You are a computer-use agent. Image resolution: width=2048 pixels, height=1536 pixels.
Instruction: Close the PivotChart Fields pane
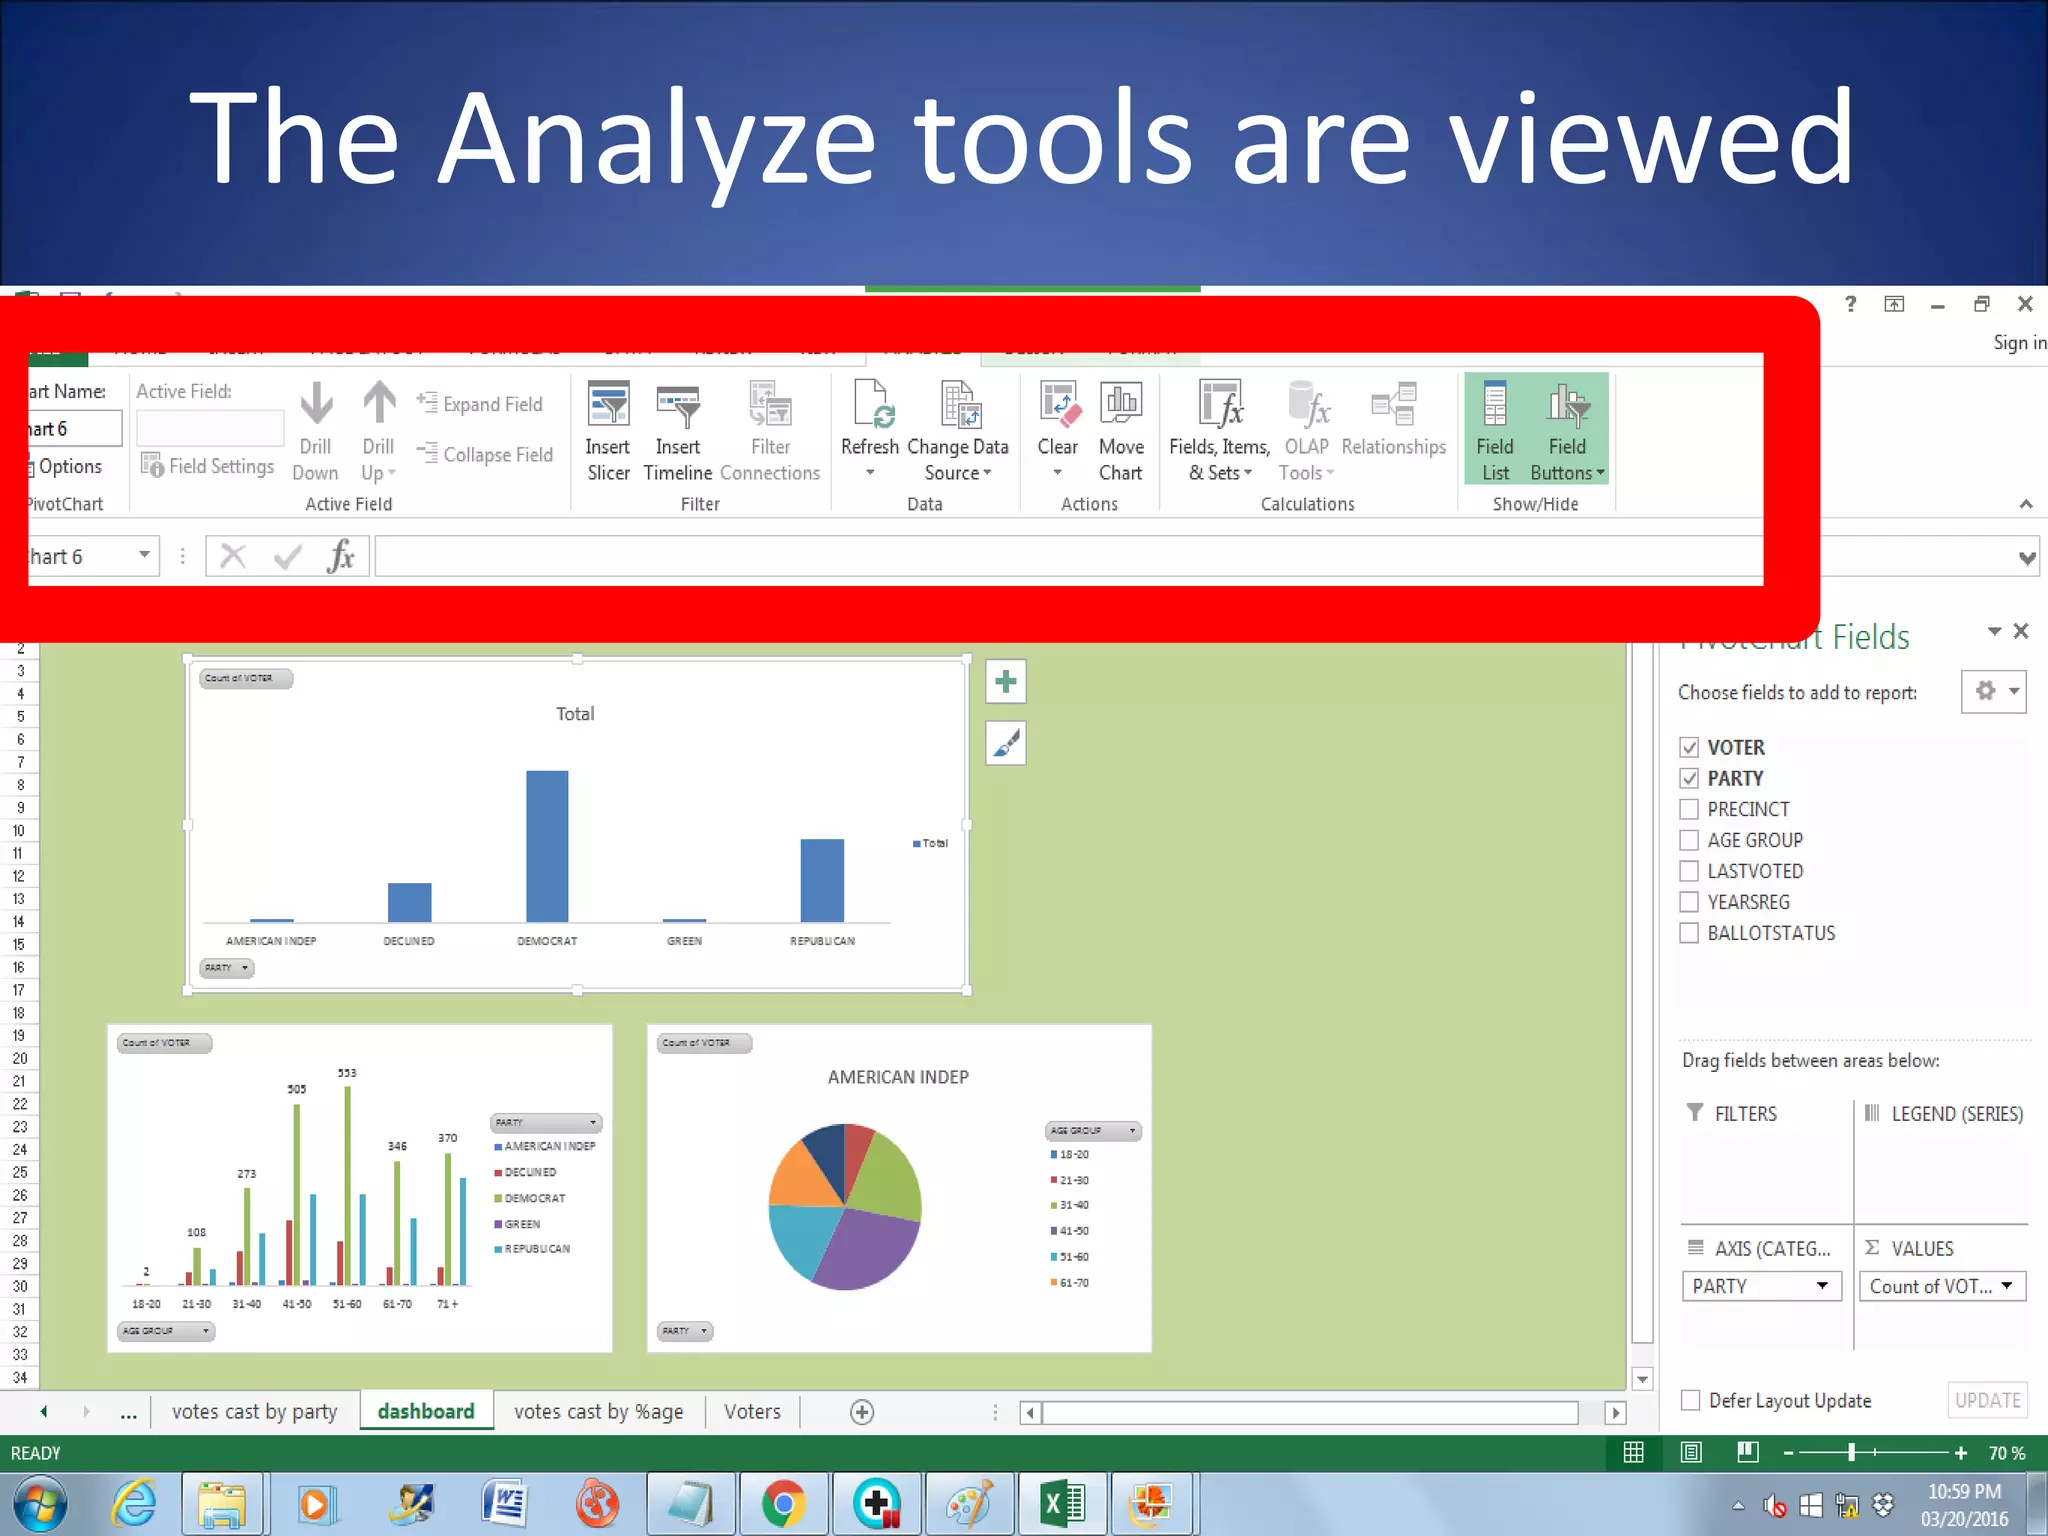coord(2021,631)
